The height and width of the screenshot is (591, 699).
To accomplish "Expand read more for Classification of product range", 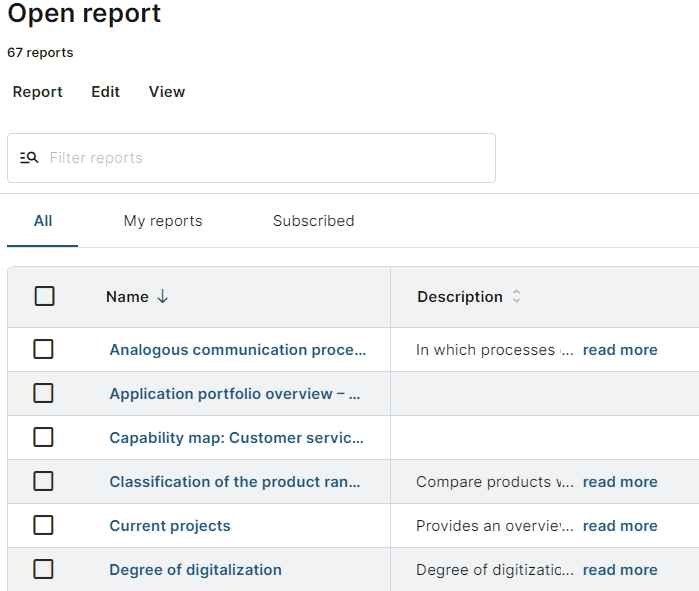I will [620, 482].
